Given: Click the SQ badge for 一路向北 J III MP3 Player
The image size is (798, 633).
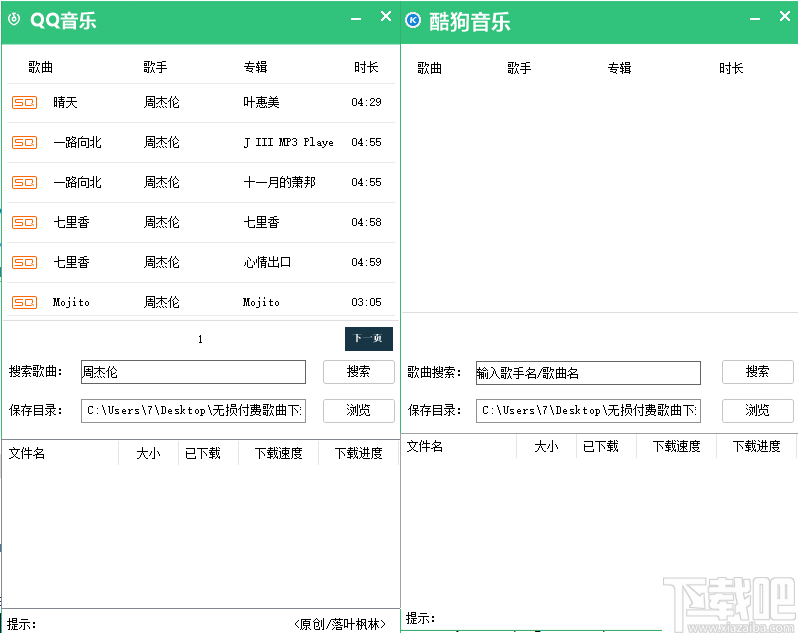Looking at the screenshot, I should click(x=24, y=142).
